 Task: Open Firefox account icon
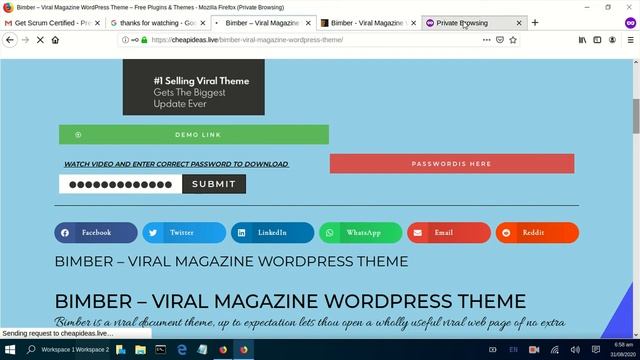point(612,40)
